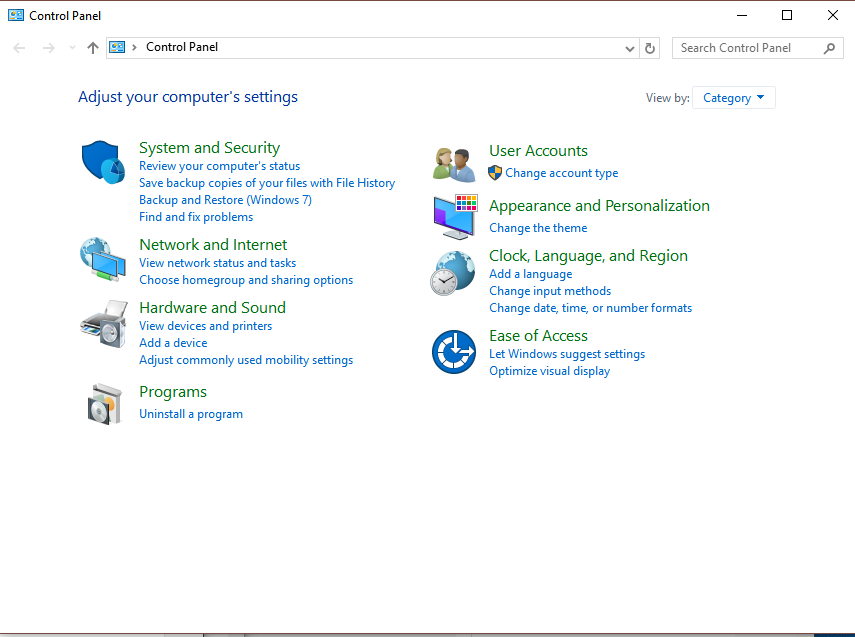The width and height of the screenshot is (855, 637).
Task: Open Adjust commonly used mobility settings
Action: [x=246, y=360]
